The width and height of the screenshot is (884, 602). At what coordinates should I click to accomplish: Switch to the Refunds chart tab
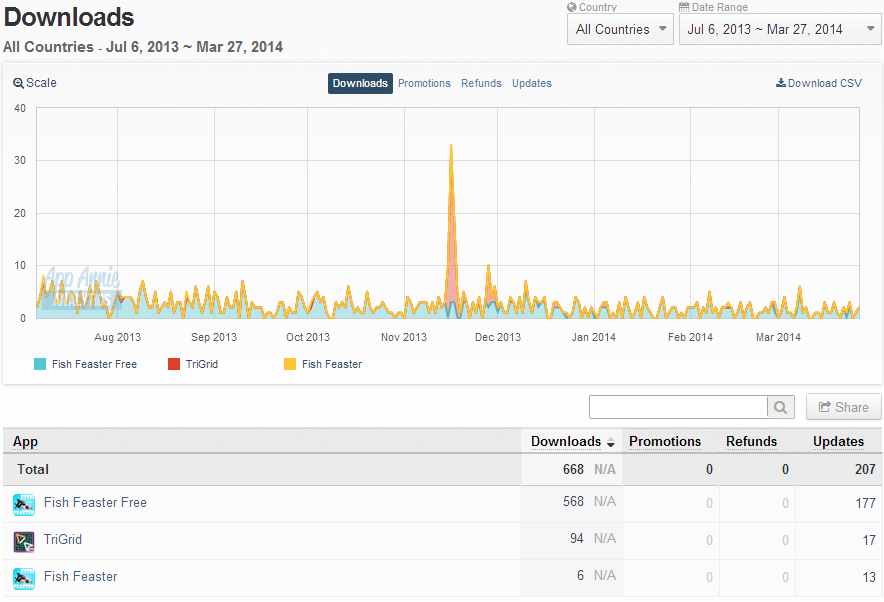(481, 83)
